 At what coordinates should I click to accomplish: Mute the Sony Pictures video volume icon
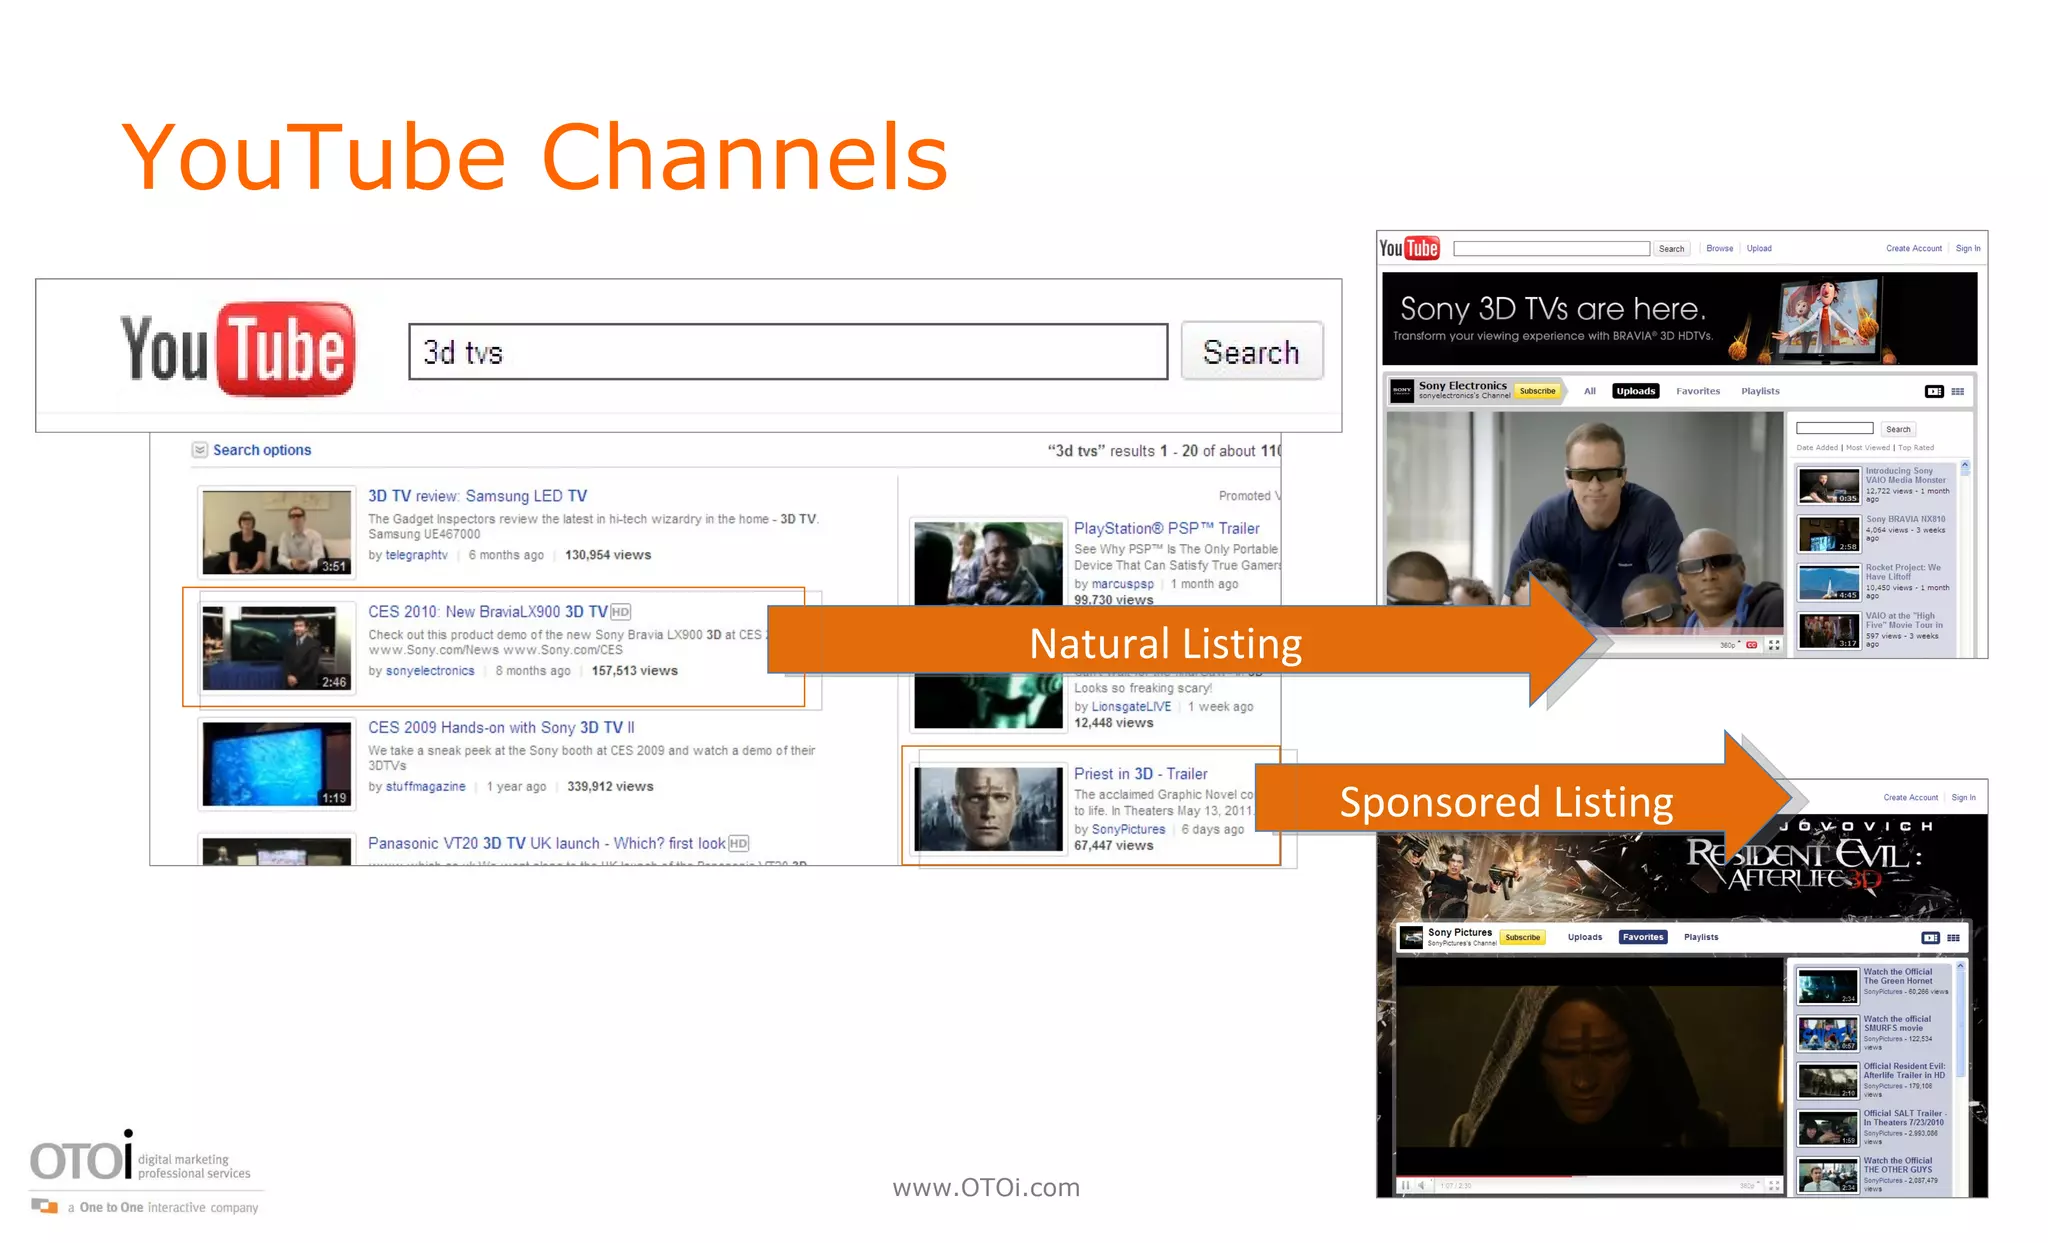[x=1421, y=1185]
